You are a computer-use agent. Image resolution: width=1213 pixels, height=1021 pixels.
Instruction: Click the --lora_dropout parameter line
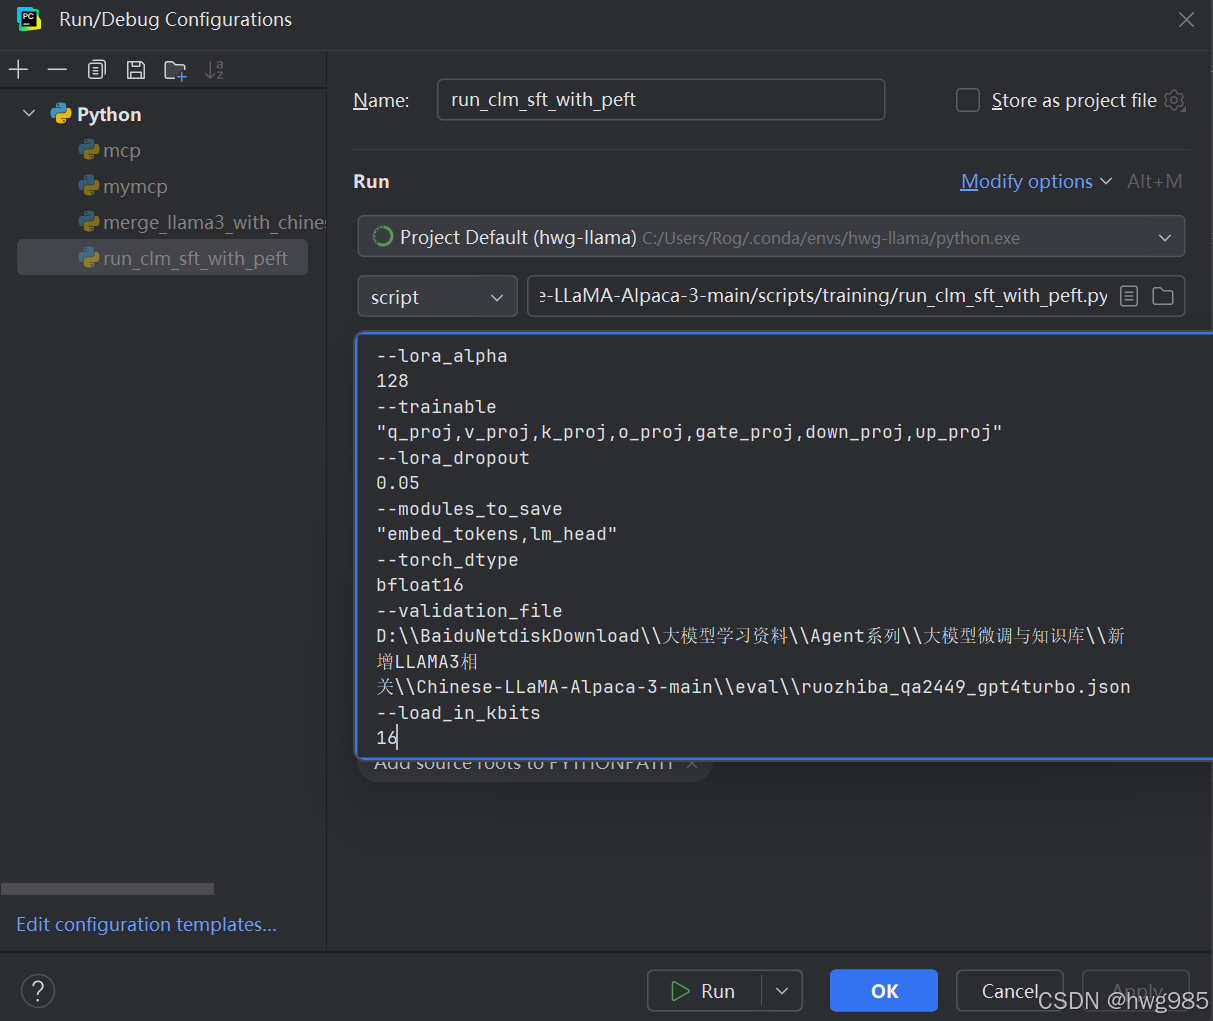[453, 458]
